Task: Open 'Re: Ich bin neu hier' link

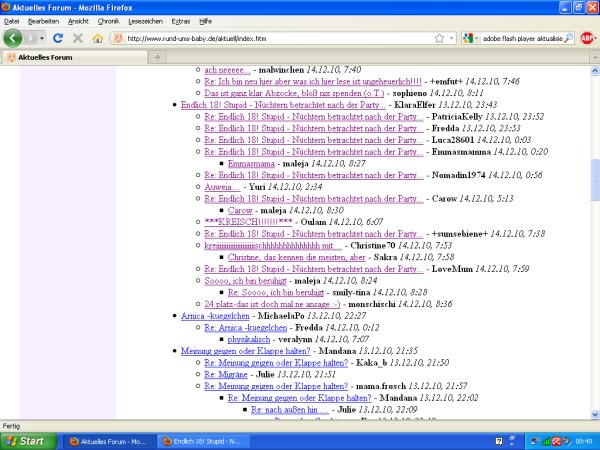Action: 313,82
